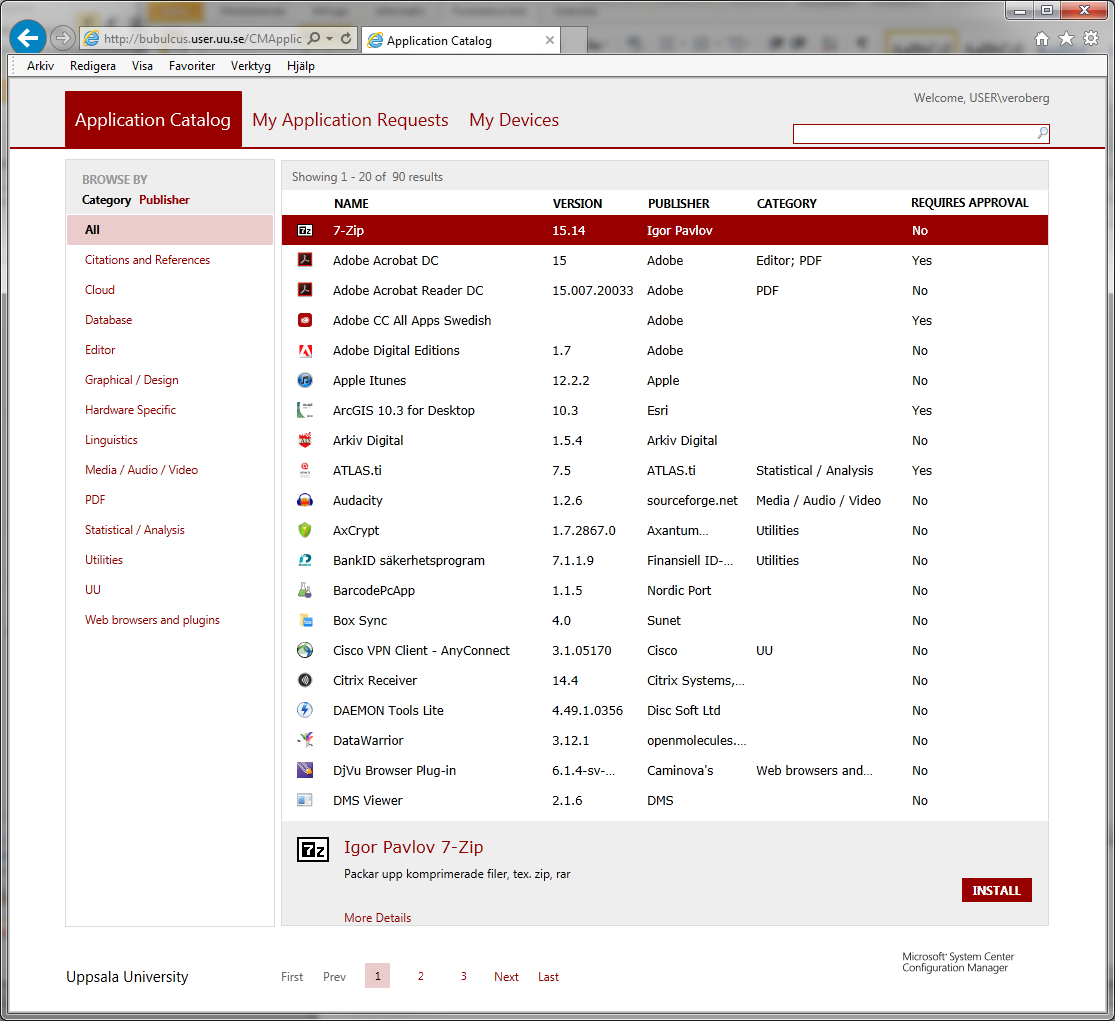Open the Arkiv menu
Viewport: 1115px width, 1021px height.
[41, 65]
